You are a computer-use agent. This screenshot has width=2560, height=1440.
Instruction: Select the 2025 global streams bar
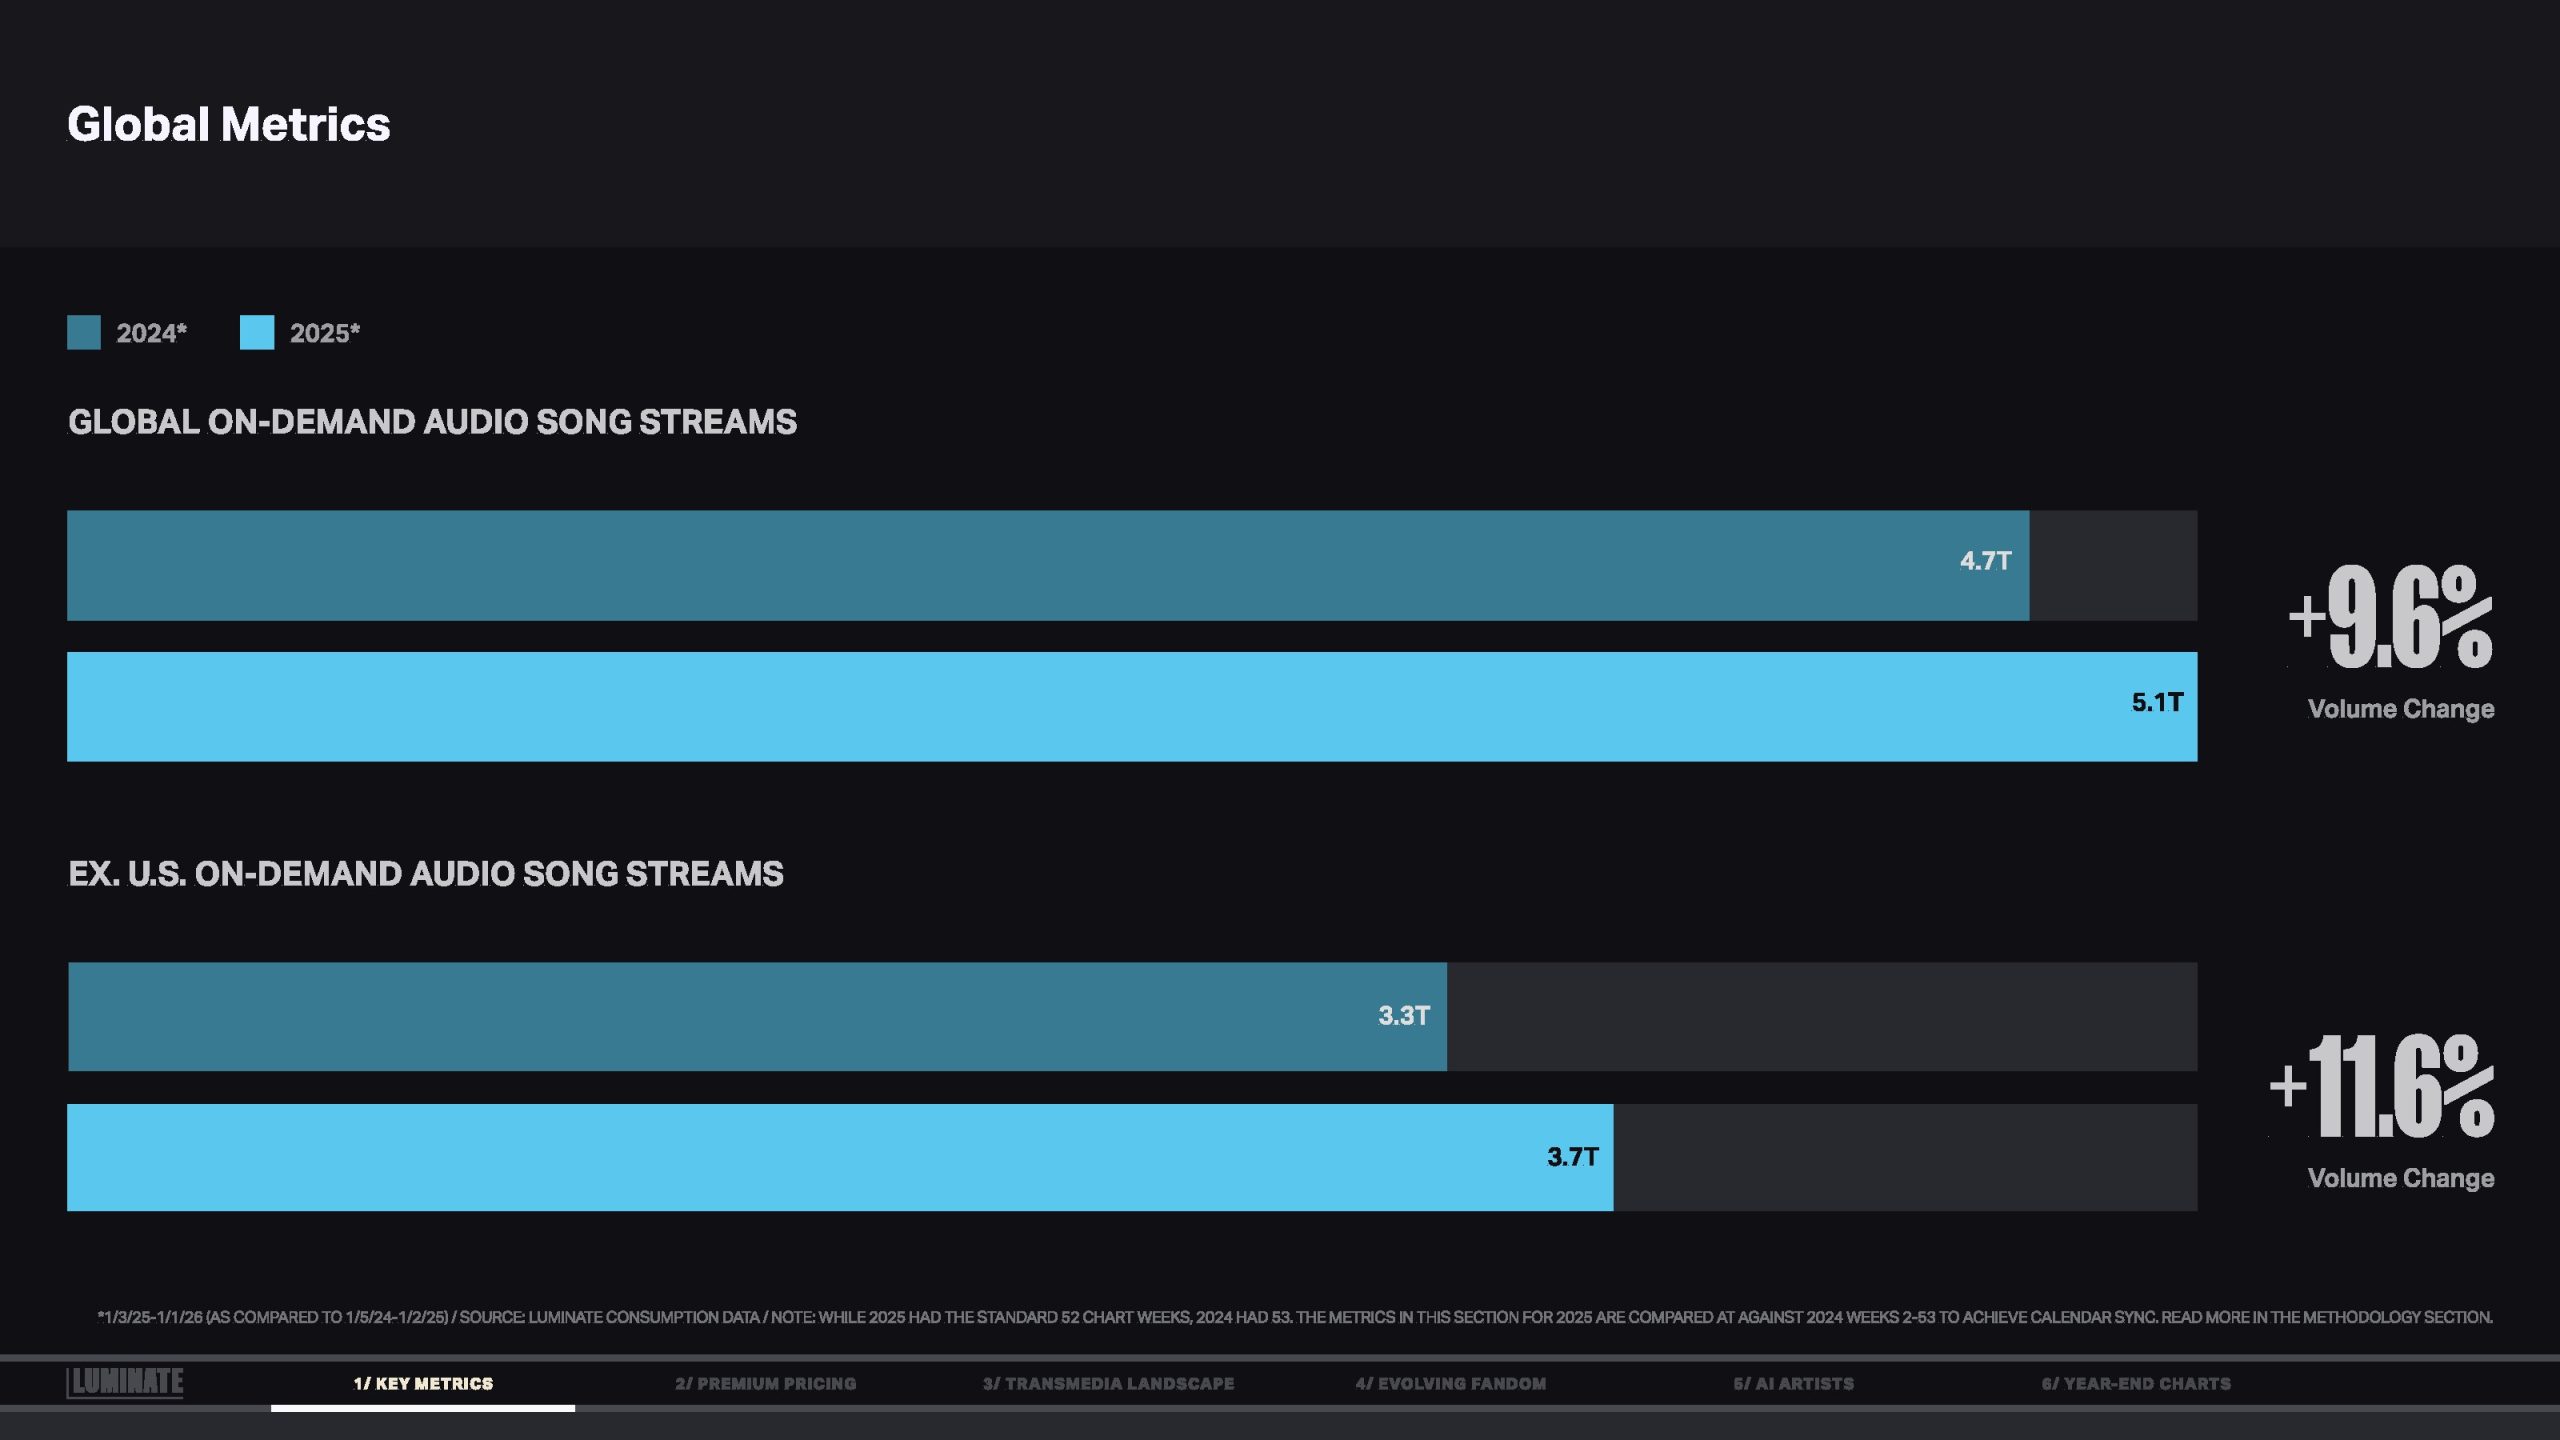coord(1000,707)
